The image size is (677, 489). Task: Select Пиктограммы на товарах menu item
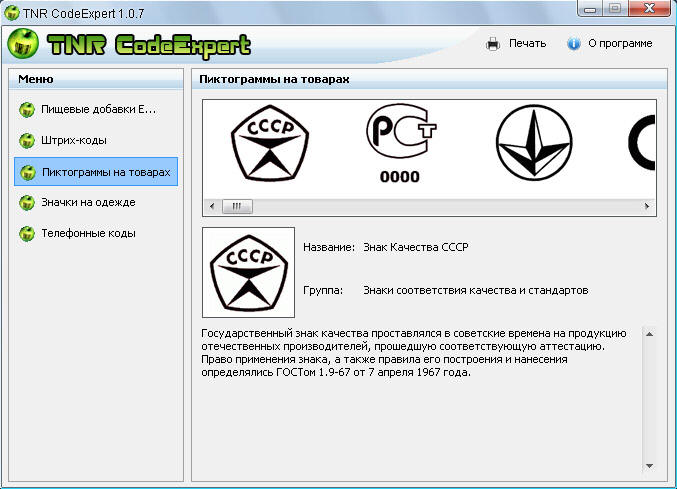point(96,172)
